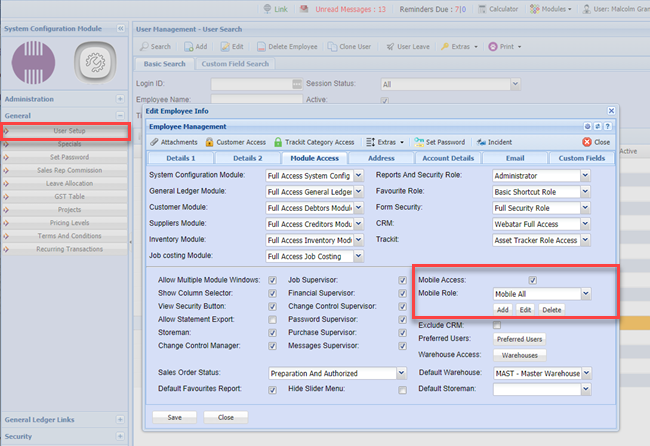The image size is (650, 446).
Task: Switch to the Account Details tab
Action: coord(448,158)
